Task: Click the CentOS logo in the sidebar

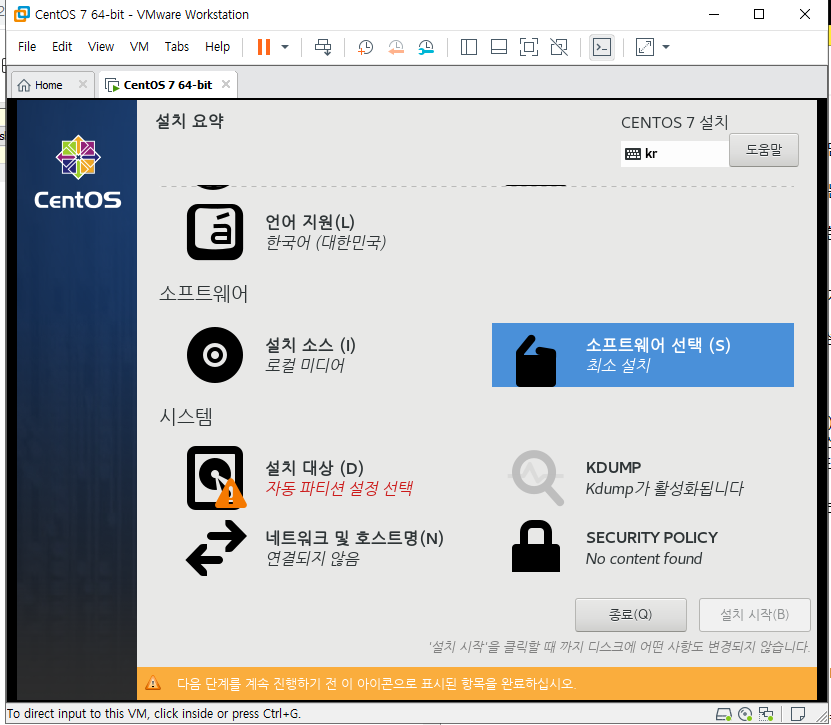Action: pos(78,172)
